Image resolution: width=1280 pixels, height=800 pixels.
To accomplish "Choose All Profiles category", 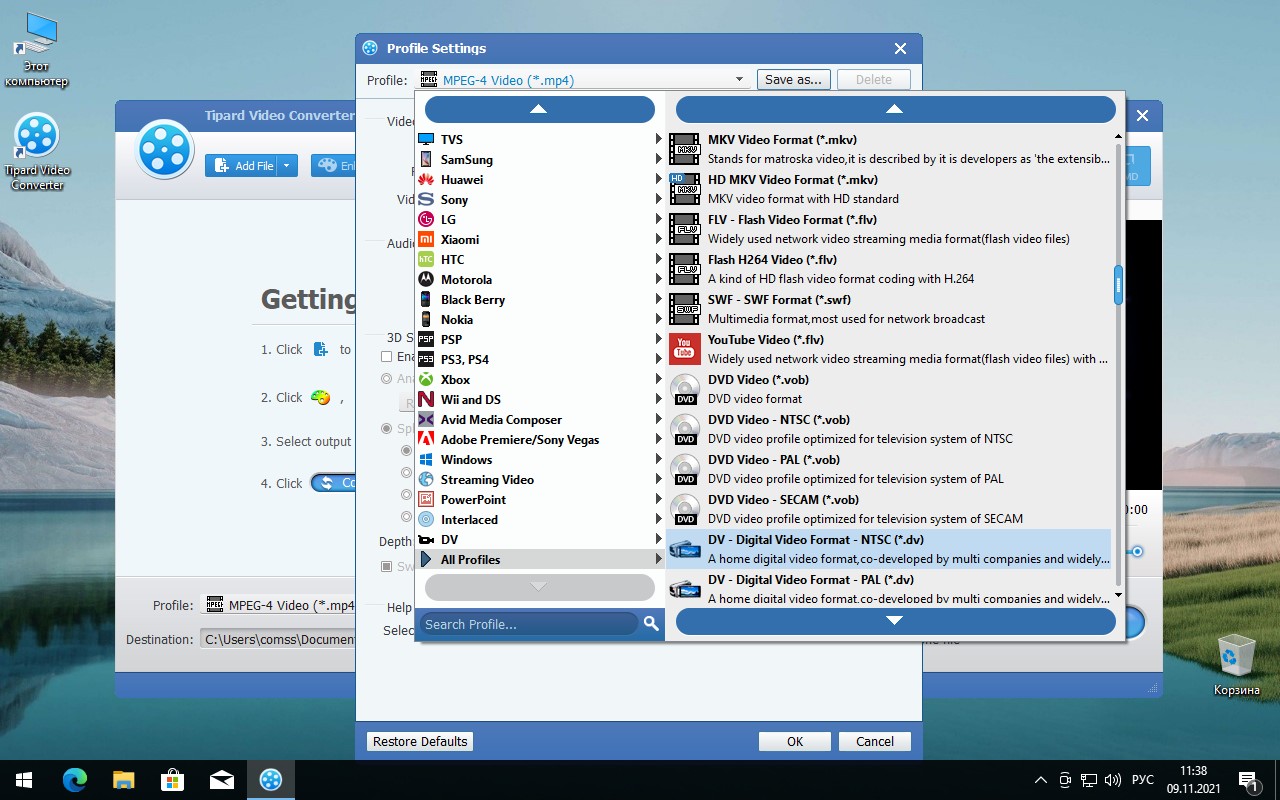I will point(540,559).
